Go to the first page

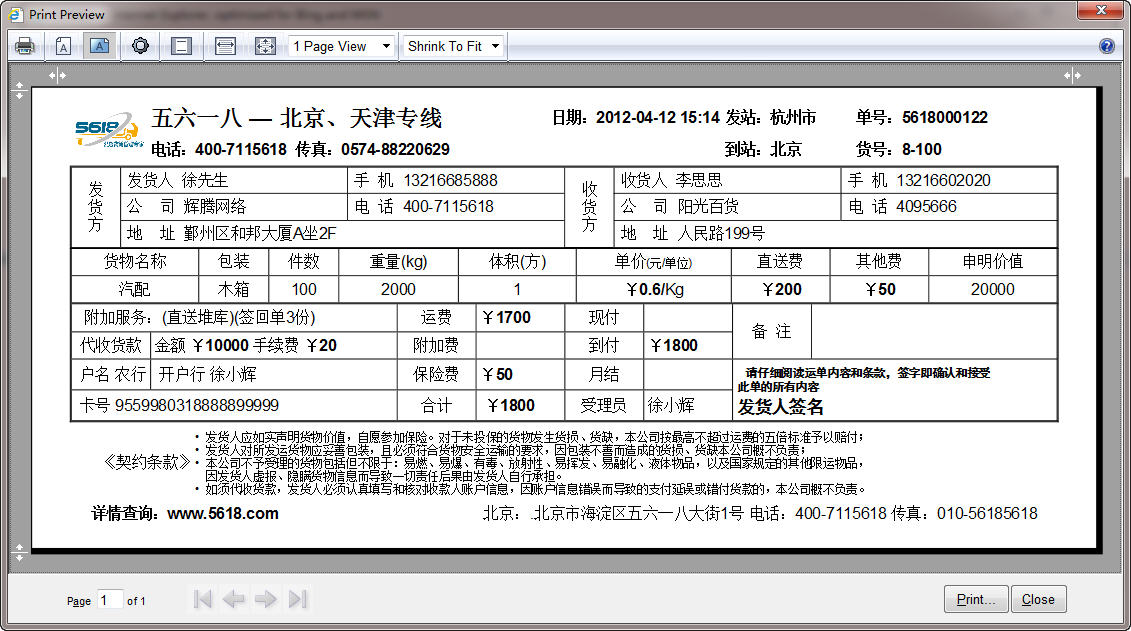pyautogui.click(x=203, y=599)
